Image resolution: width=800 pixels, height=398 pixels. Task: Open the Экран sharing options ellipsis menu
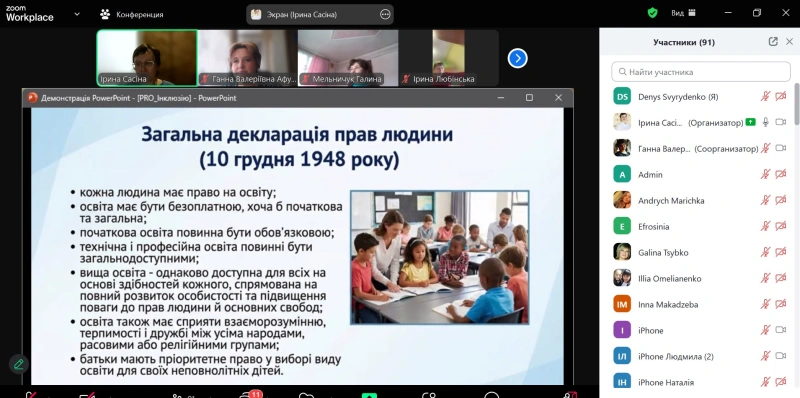pyautogui.click(x=385, y=15)
